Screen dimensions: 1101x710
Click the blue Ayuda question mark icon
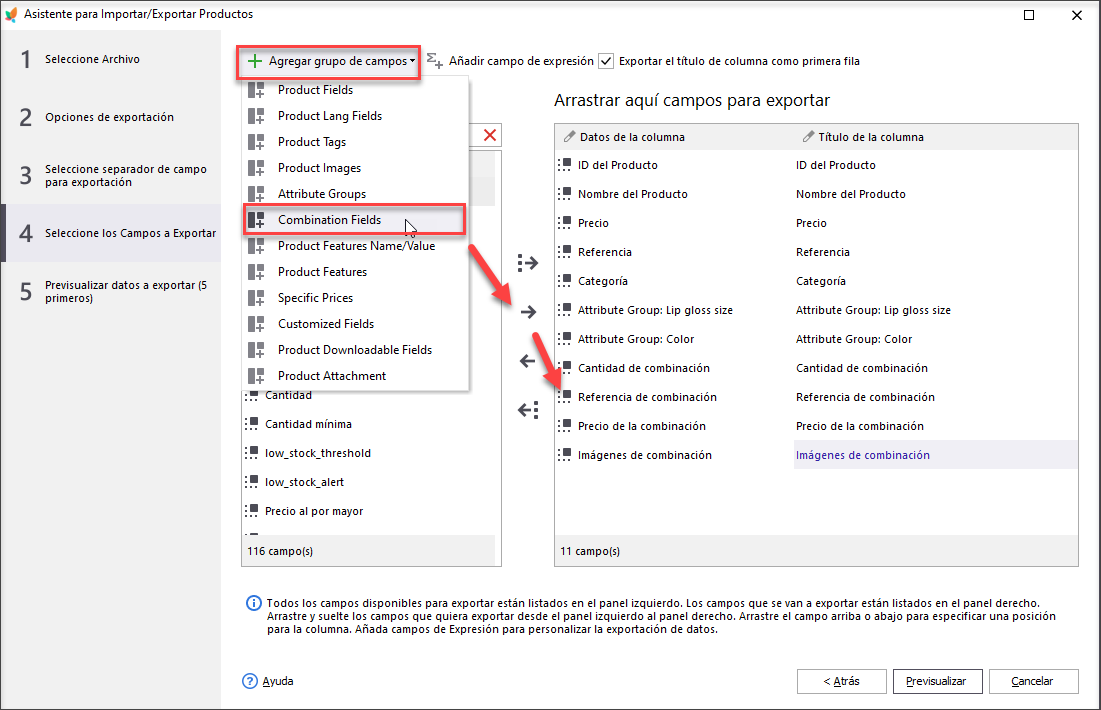[250, 681]
